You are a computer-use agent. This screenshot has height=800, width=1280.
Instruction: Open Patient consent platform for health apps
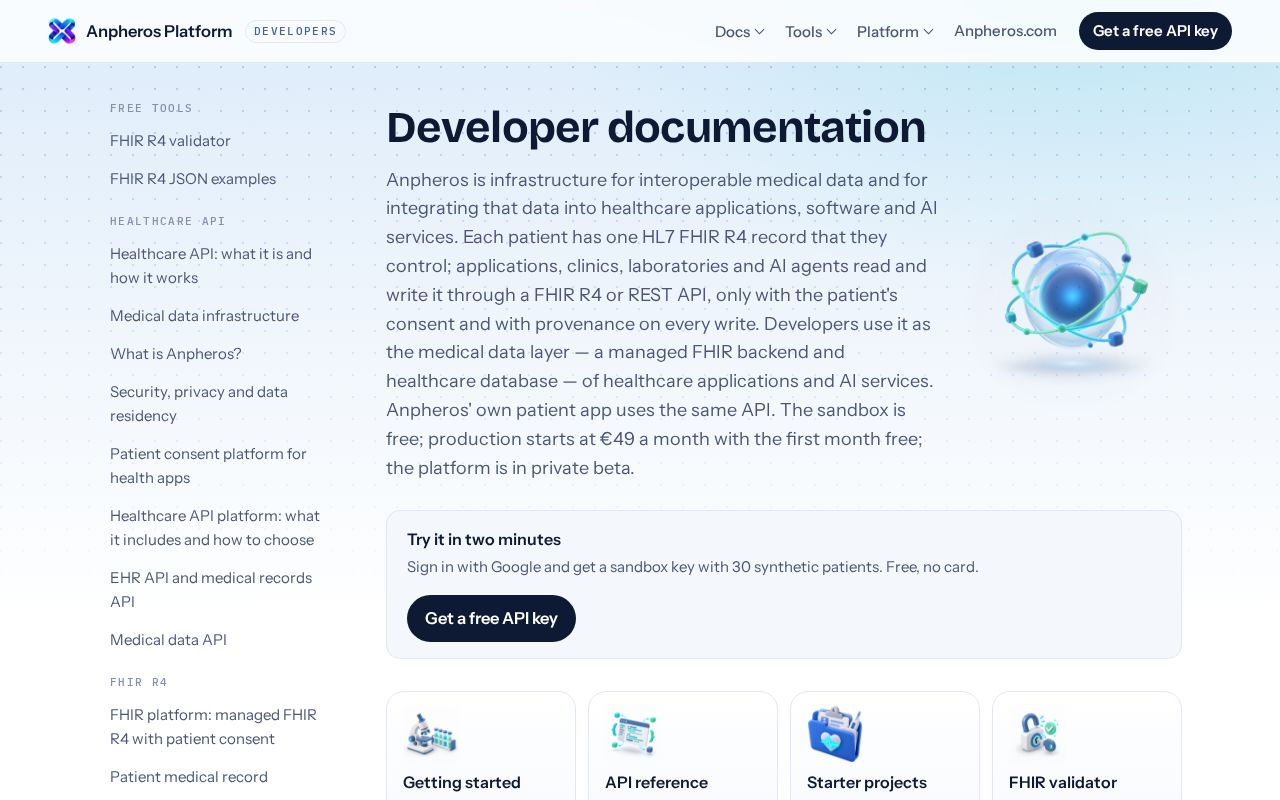[208, 466]
